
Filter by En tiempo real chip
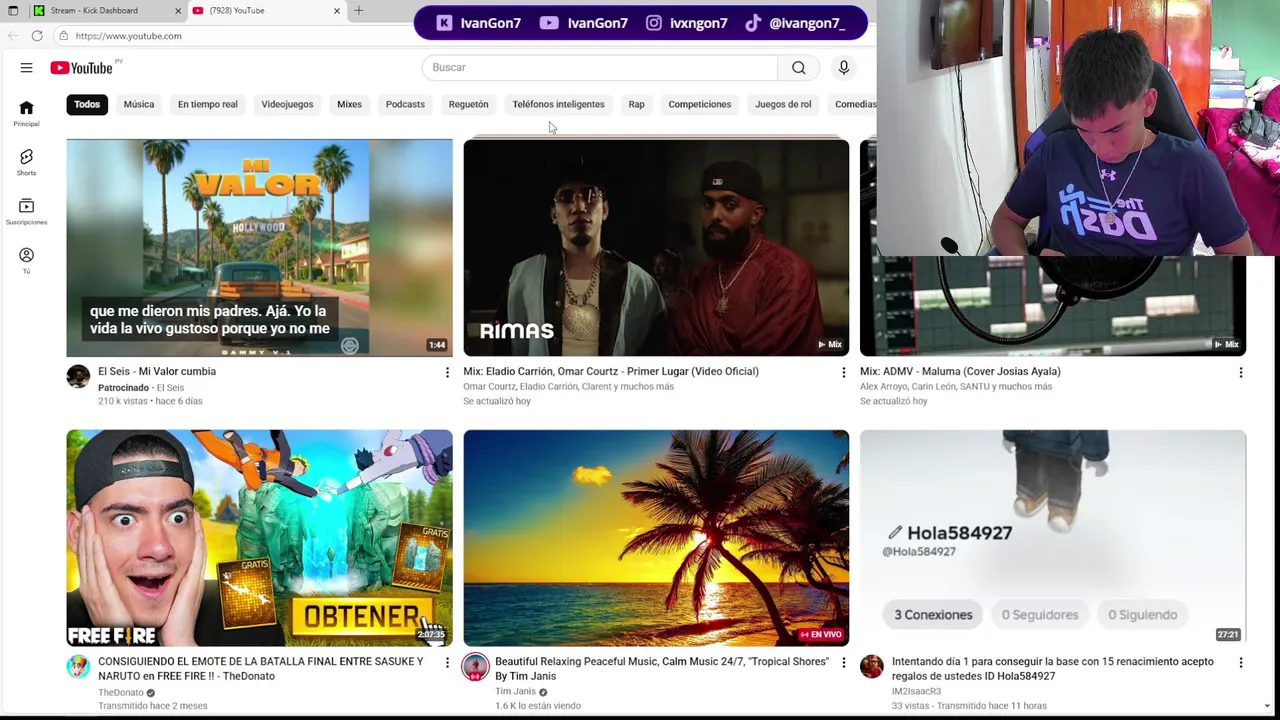208,104
